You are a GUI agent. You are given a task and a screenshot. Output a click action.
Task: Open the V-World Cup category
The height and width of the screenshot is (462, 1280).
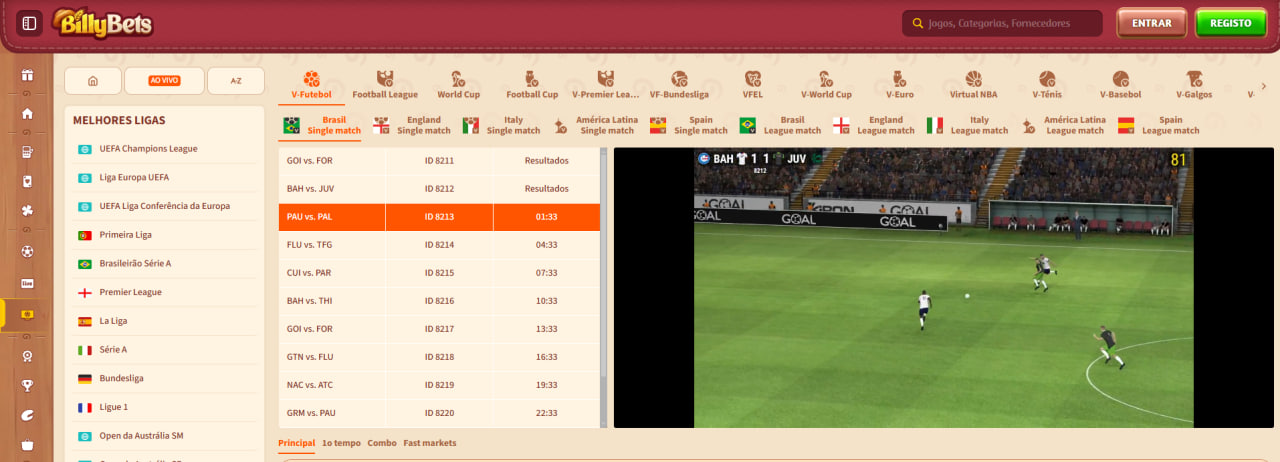click(x=826, y=85)
